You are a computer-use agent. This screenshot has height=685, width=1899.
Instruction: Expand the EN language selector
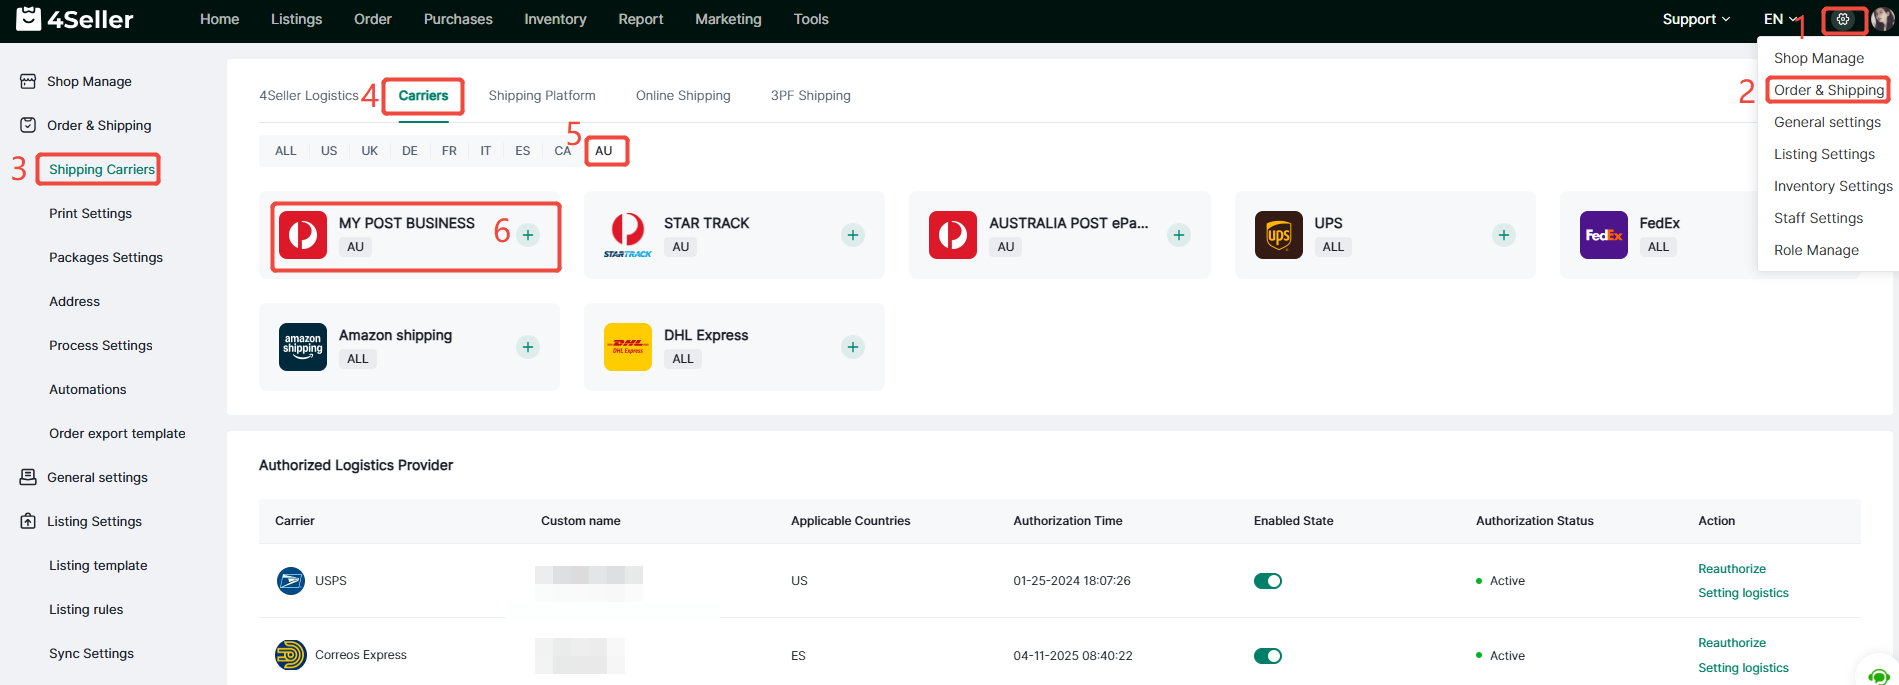pyautogui.click(x=1779, y=19)
